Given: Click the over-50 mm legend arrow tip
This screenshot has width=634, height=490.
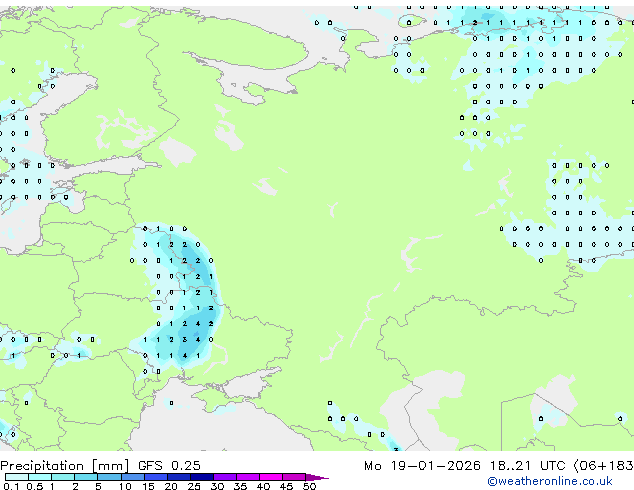Looking at the screenshot, I should pyautogui.click(x=317, y=477).
